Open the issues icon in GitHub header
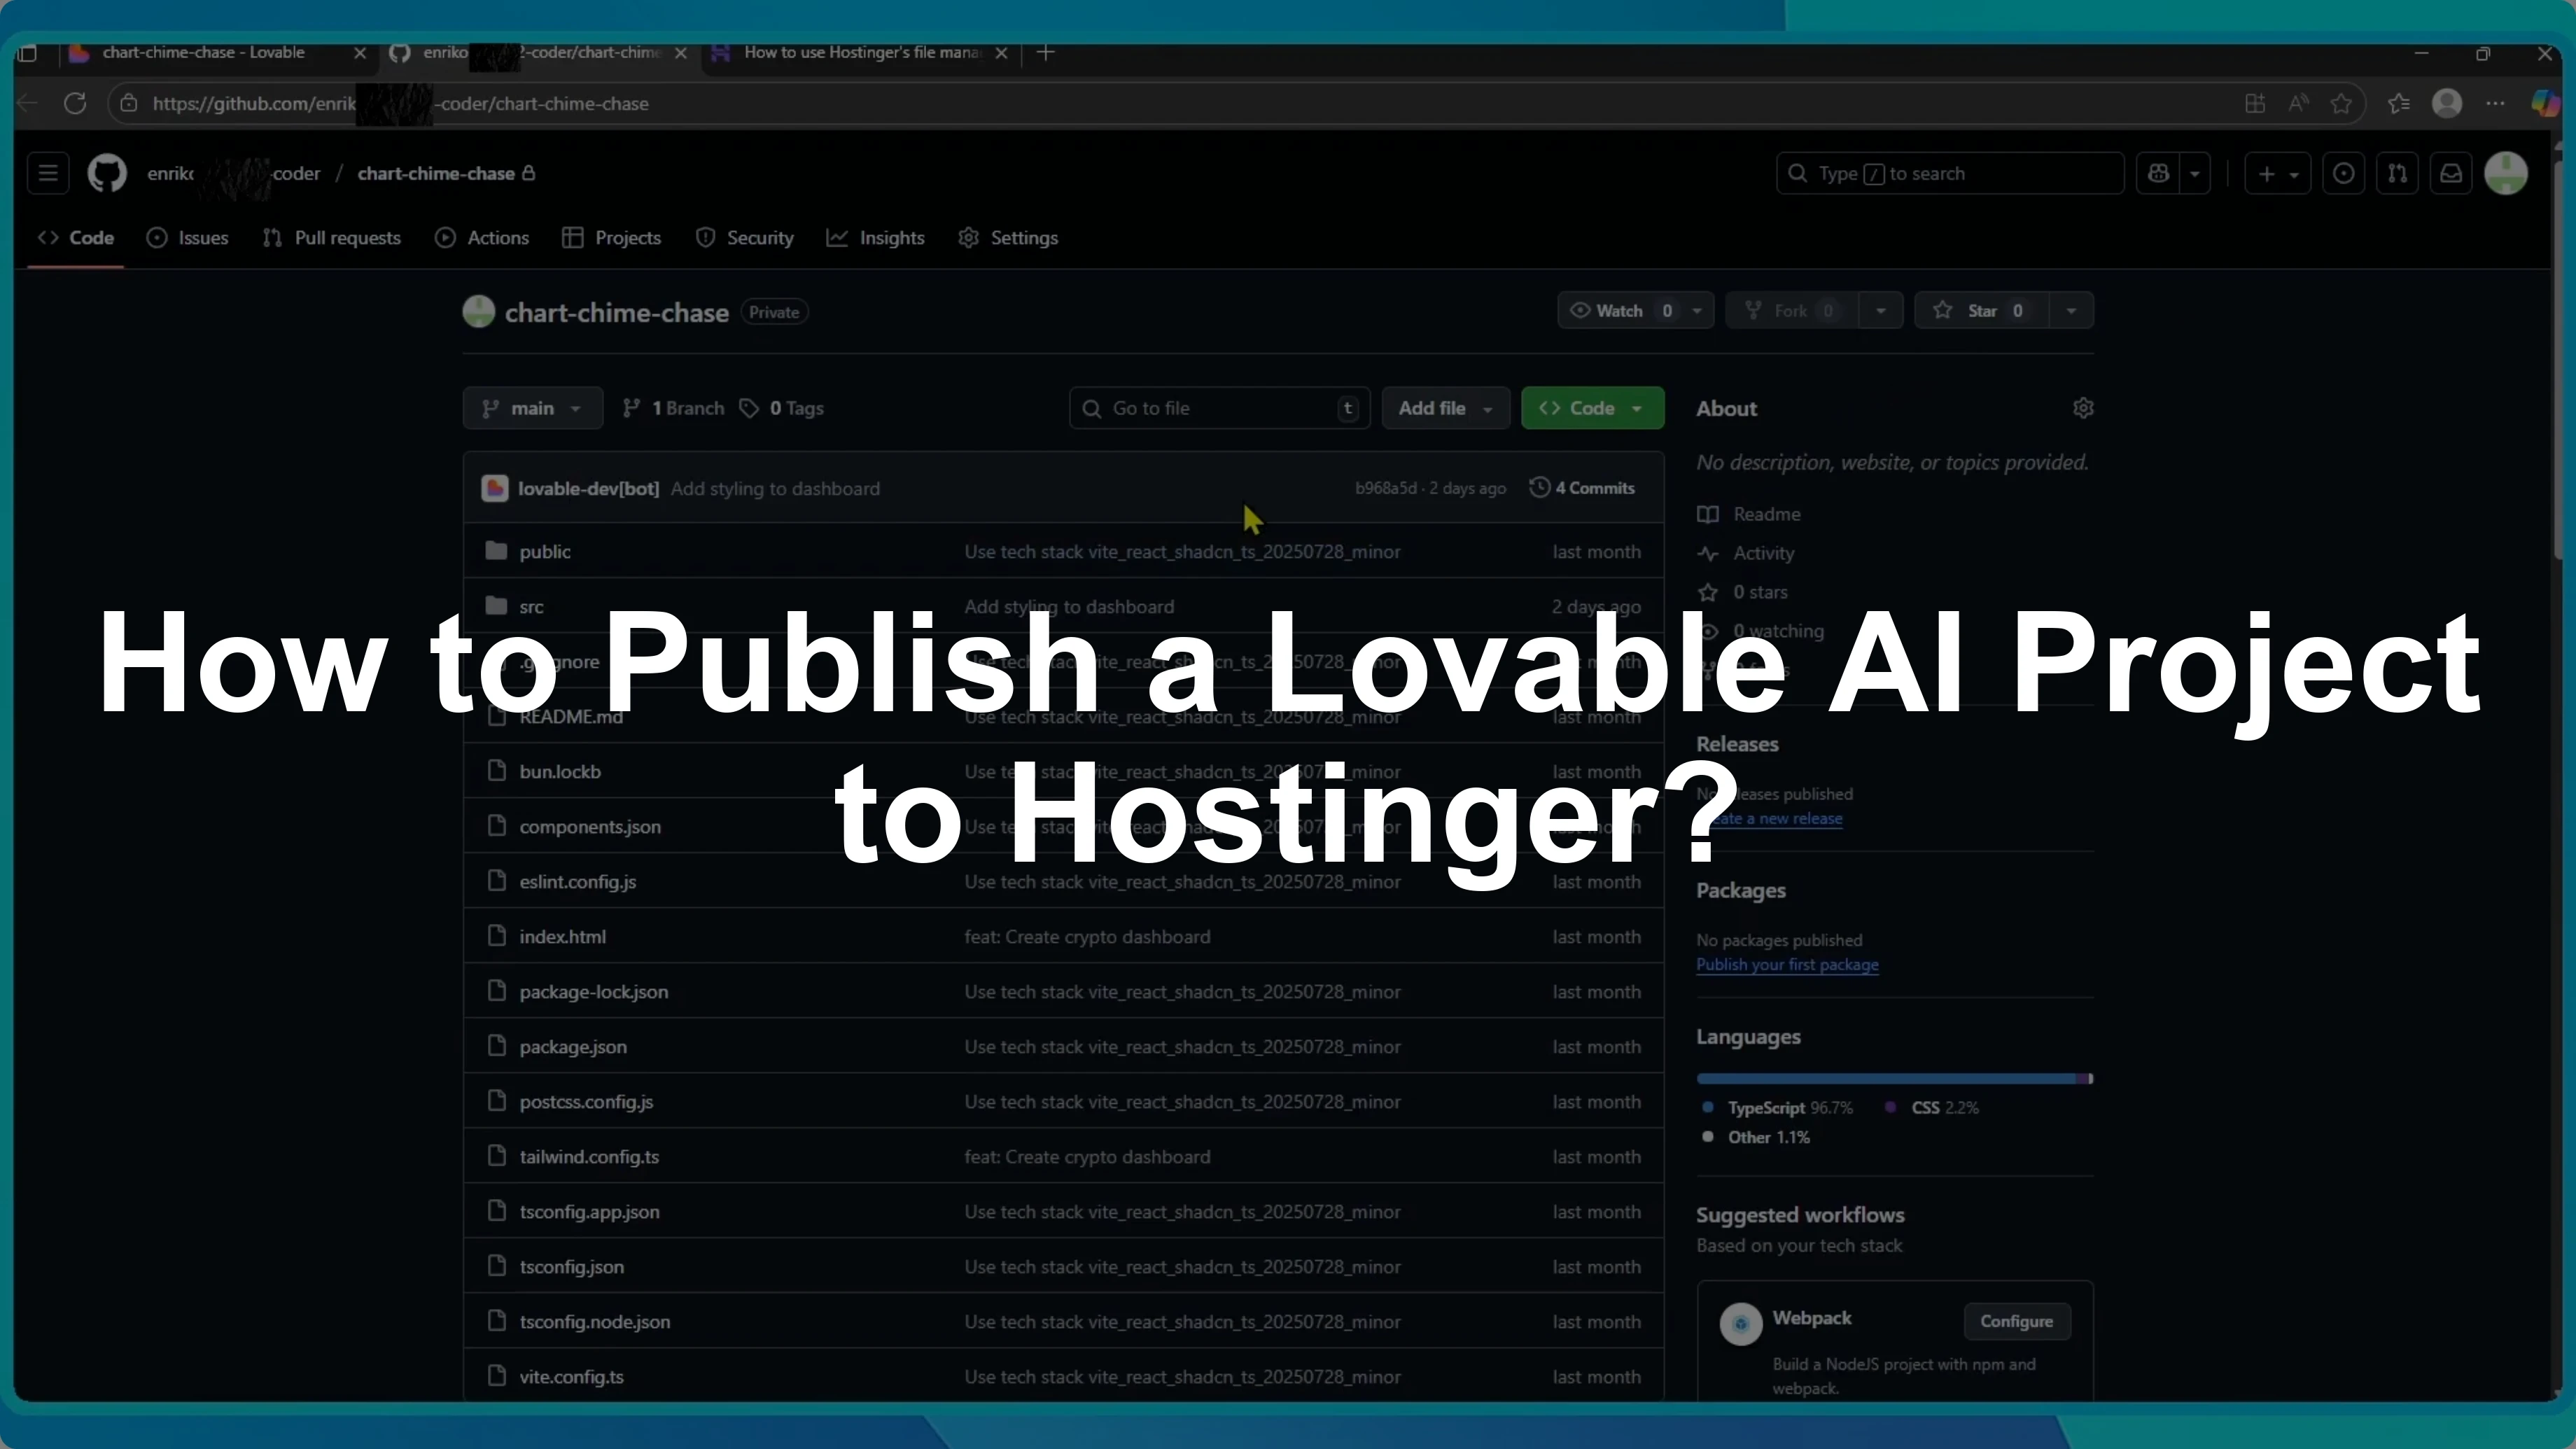The height and width of the screenshot is (1449, 2576). pyautogui.click(x=2343, y=173)
